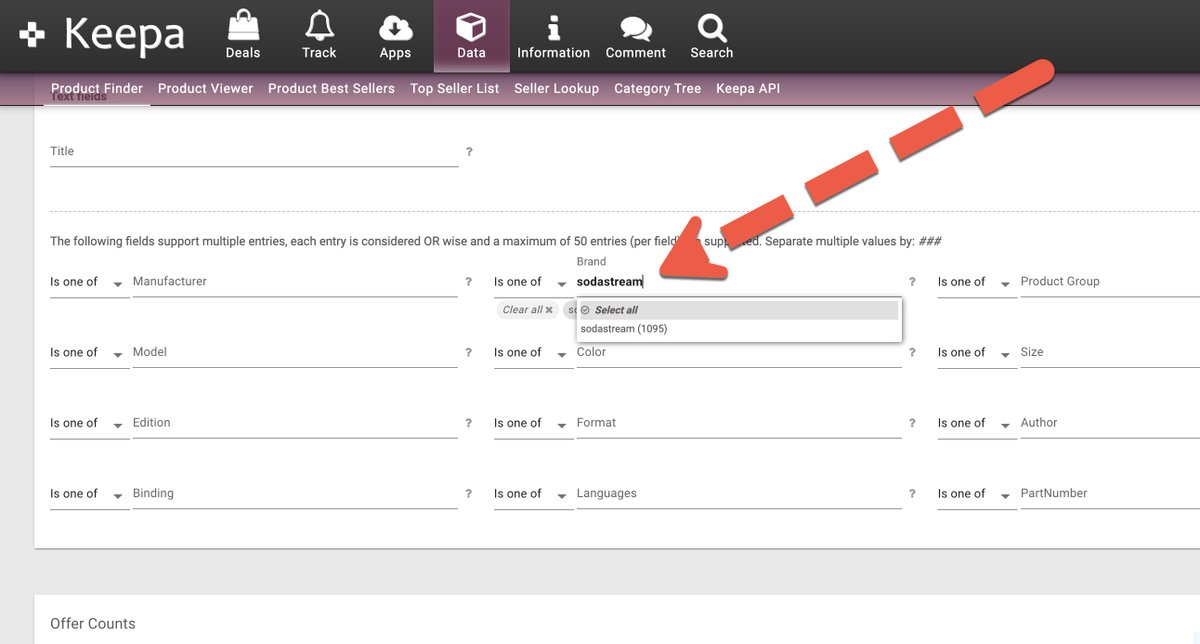Click the help question mark beside Format
Viewport: 1200px width, 644px height.
[x=912, y=423]
